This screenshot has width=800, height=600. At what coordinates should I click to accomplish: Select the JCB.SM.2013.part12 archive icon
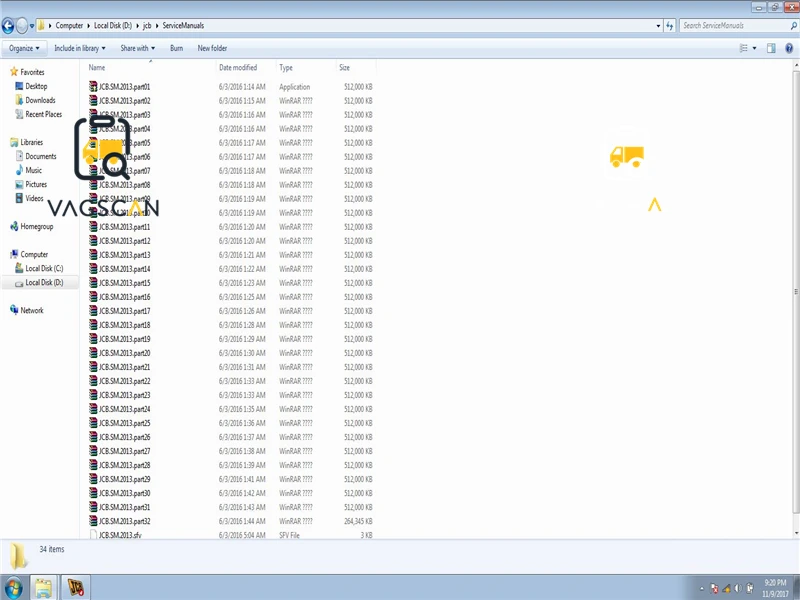[x=93, y=240]
